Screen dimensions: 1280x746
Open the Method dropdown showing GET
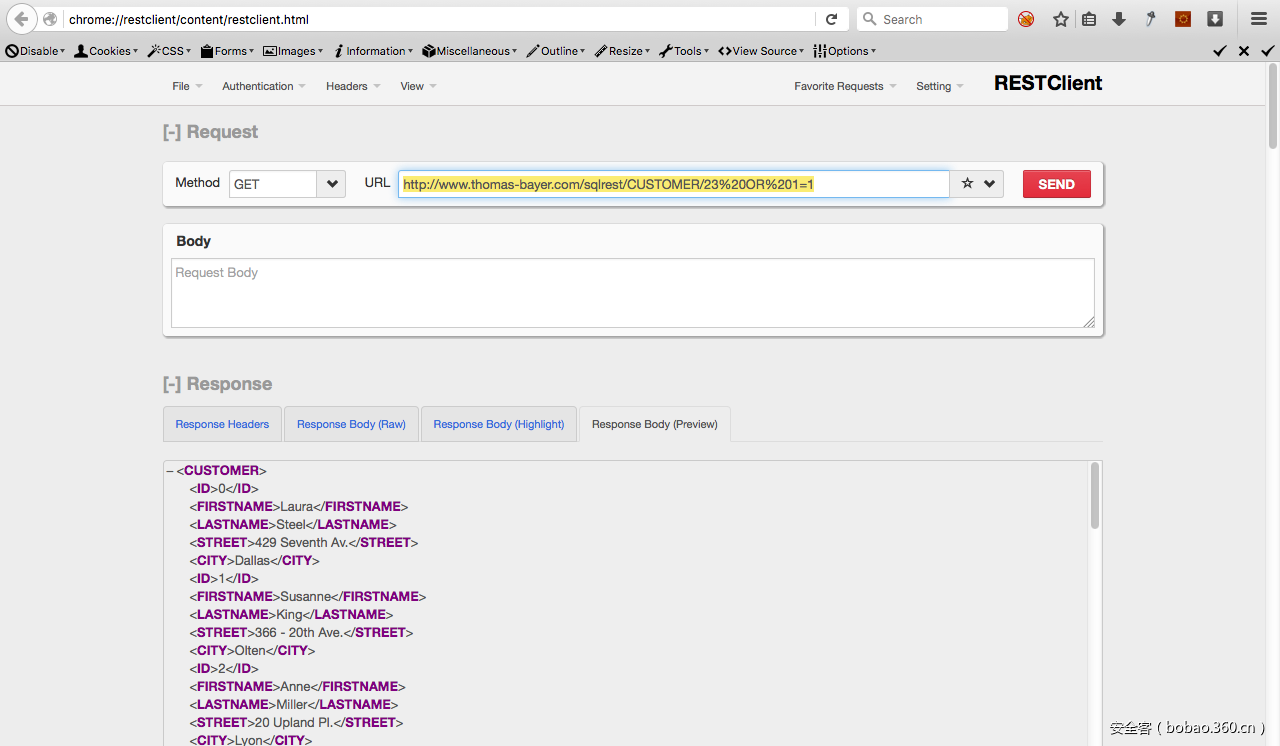[x=331, y=184]
